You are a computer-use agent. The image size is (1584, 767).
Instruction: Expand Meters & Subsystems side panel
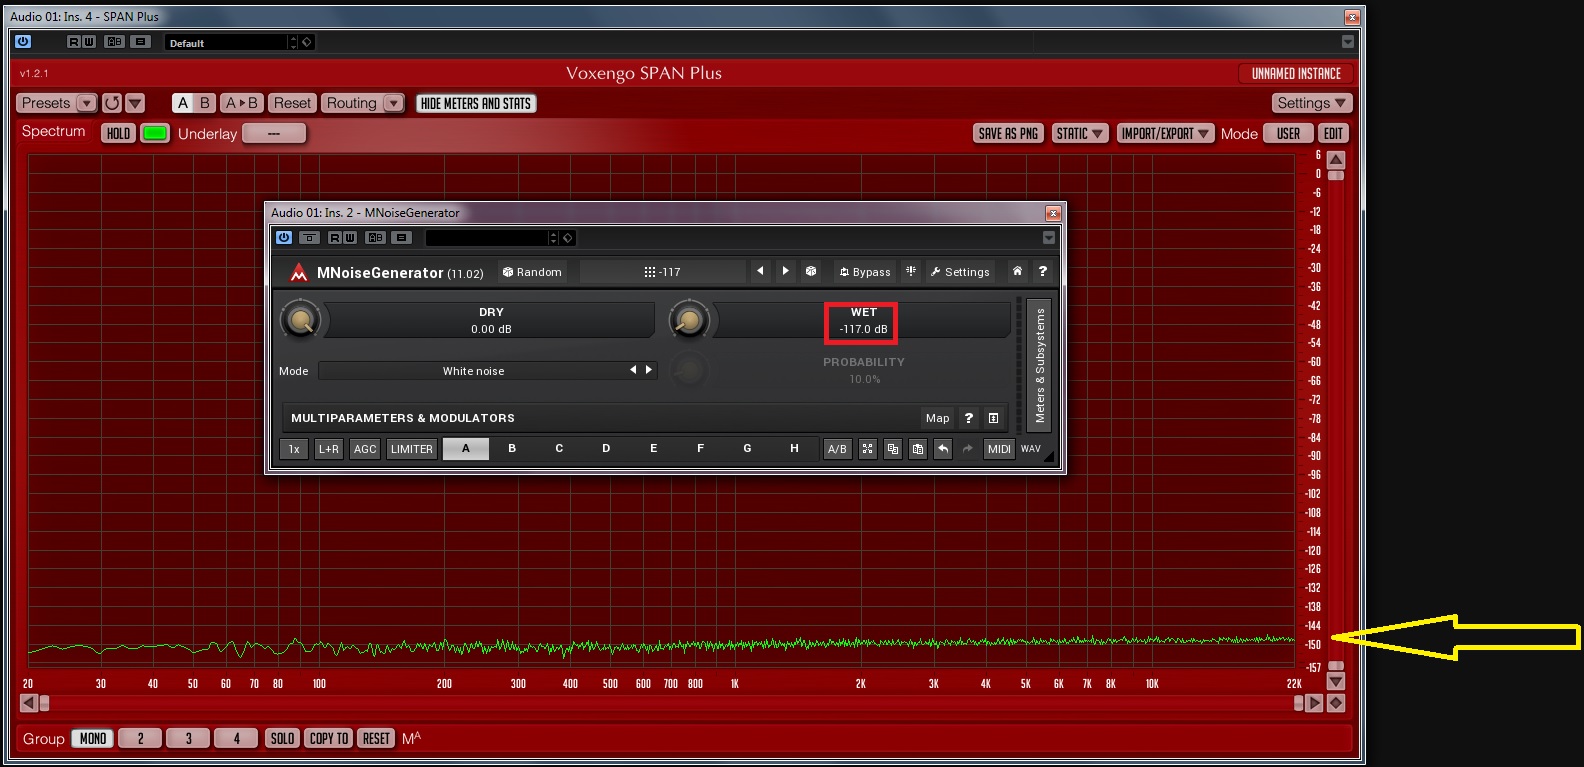(1039, 364)
